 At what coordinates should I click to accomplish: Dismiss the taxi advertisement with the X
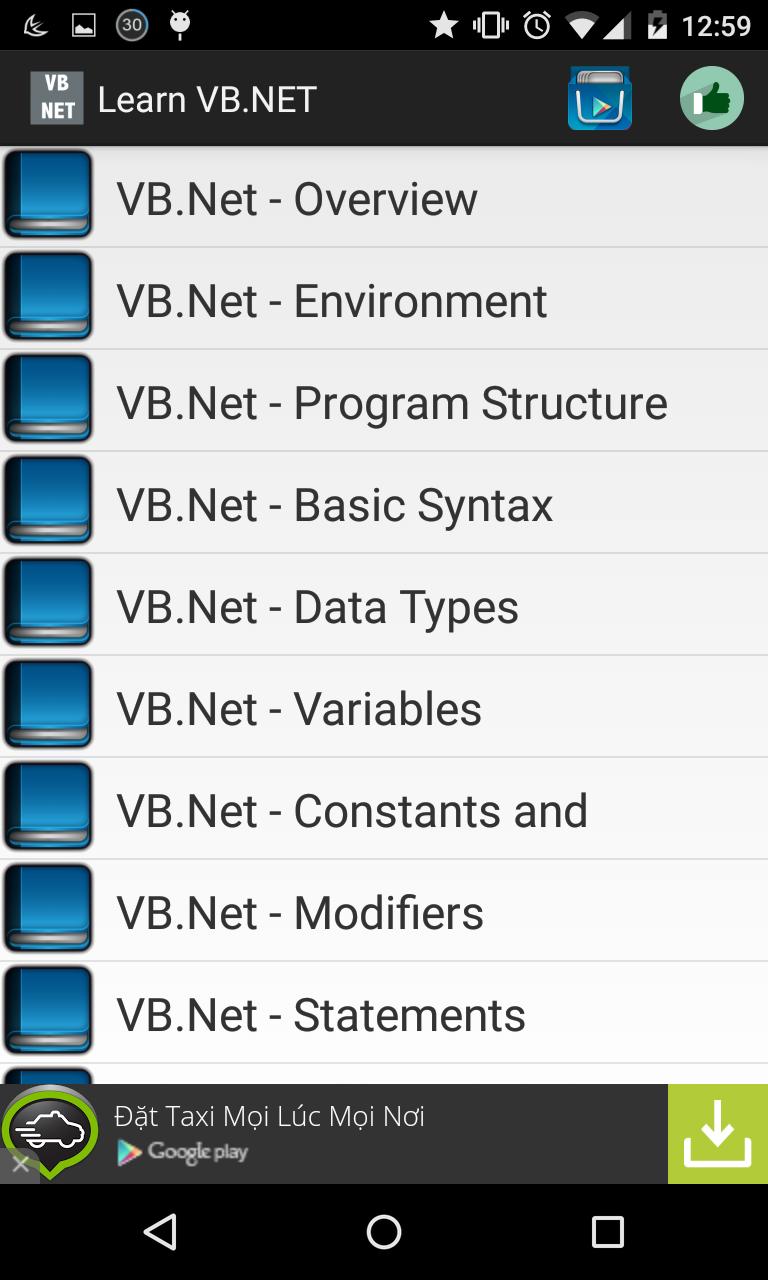[x=20, y=1165]
